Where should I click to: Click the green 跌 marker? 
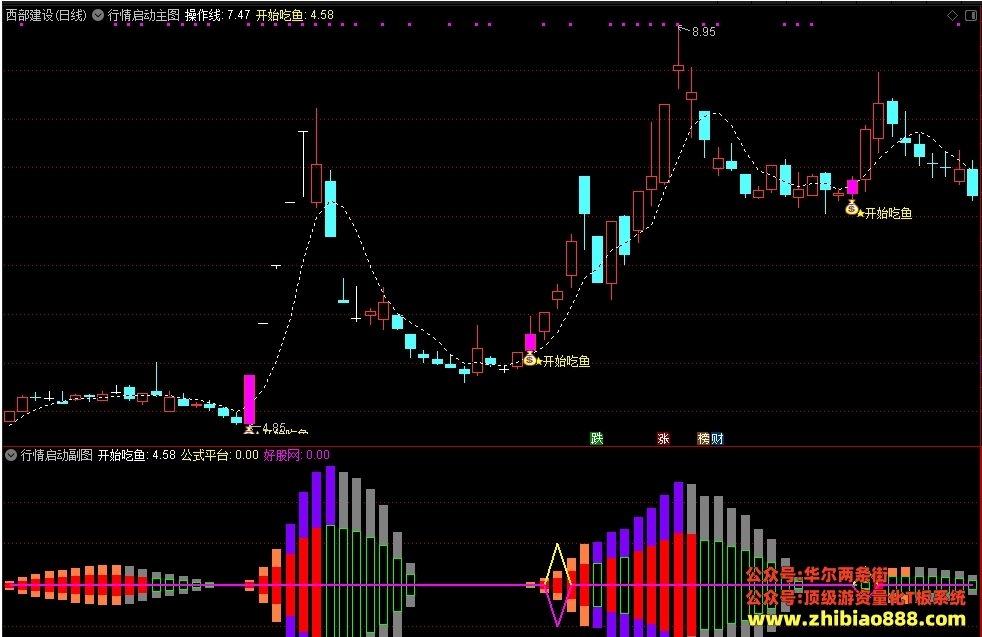(597, 438)
